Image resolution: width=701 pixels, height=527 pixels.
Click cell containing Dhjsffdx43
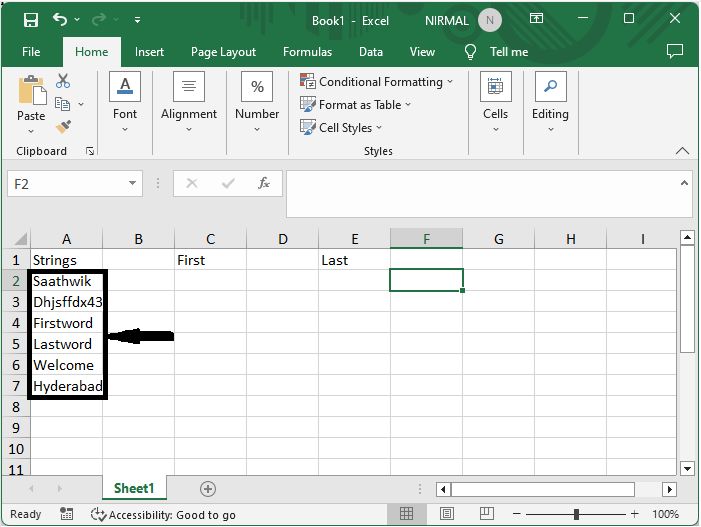coord(66,302)
